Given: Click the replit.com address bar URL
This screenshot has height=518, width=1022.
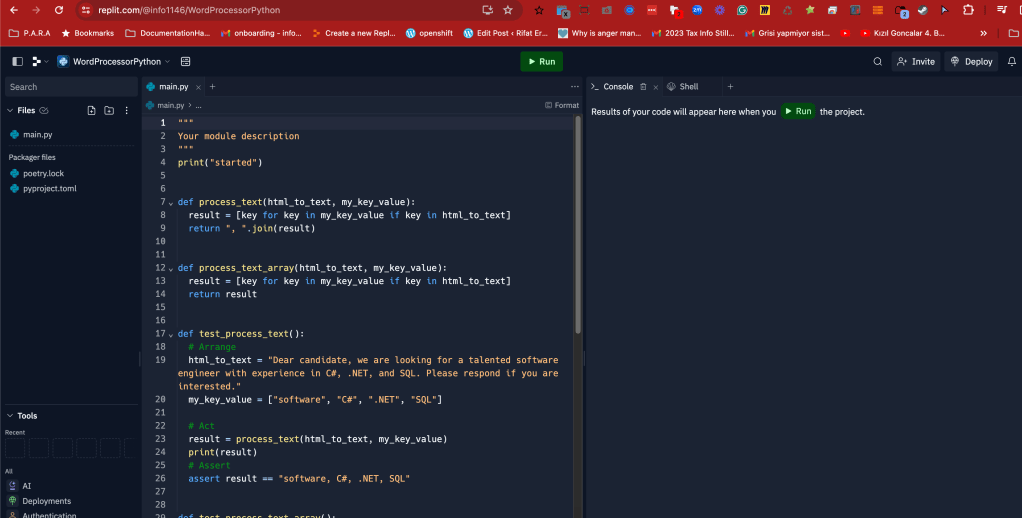Looking at the screenshot, I should [x=189, y=10].
